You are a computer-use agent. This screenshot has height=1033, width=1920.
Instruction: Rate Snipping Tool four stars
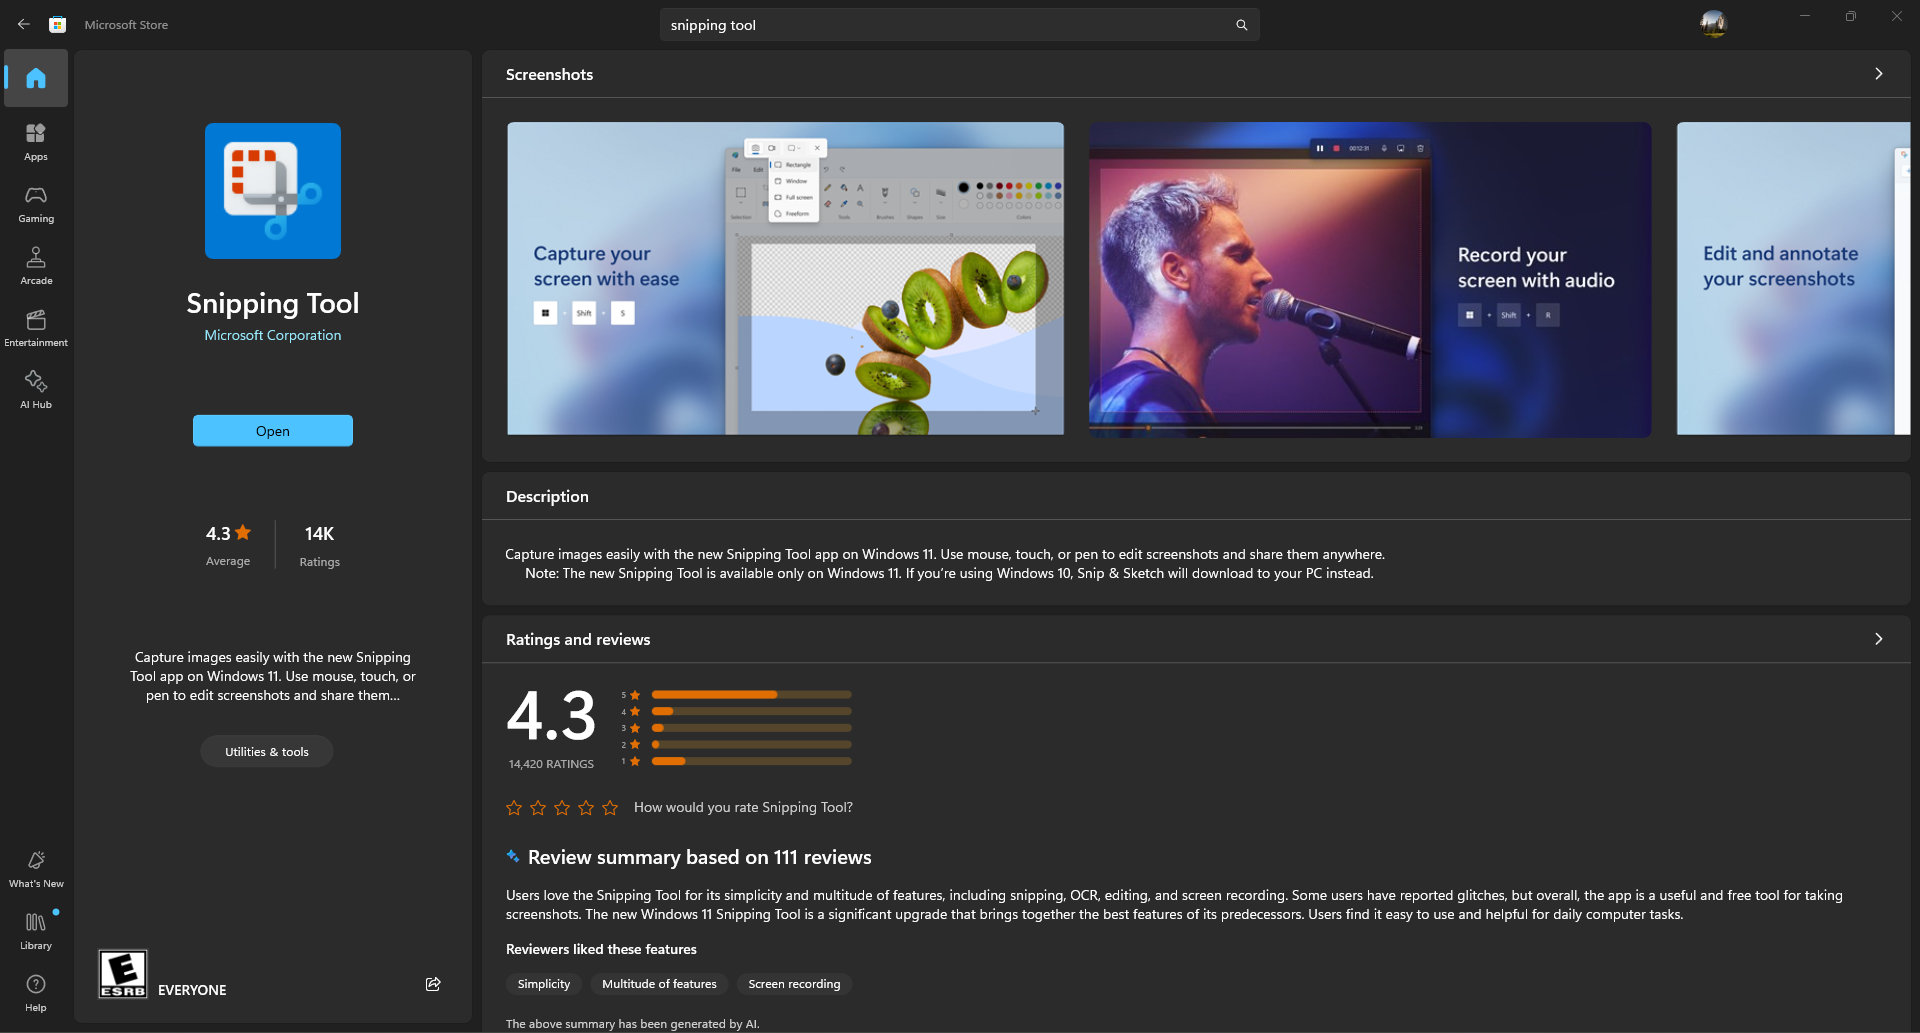point(586,807)
